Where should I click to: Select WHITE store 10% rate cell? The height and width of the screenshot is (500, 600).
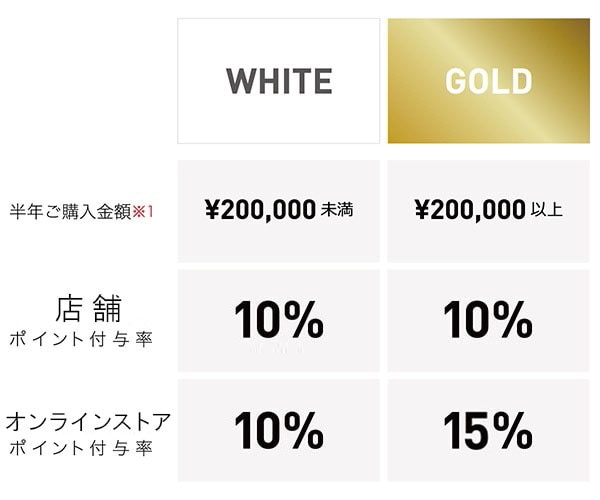click(279, 321)
